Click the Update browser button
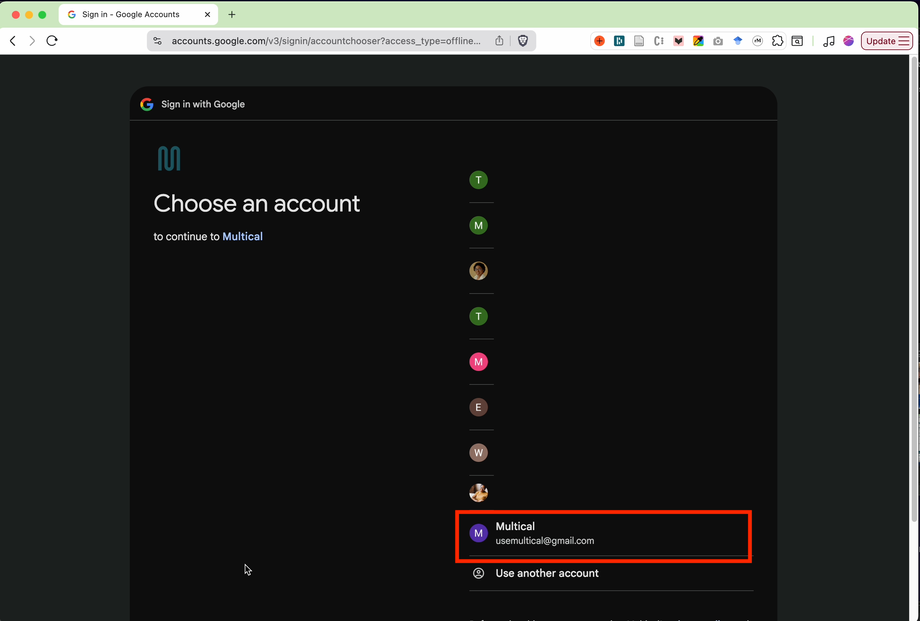The image size is (920, 621). [886, 40]
